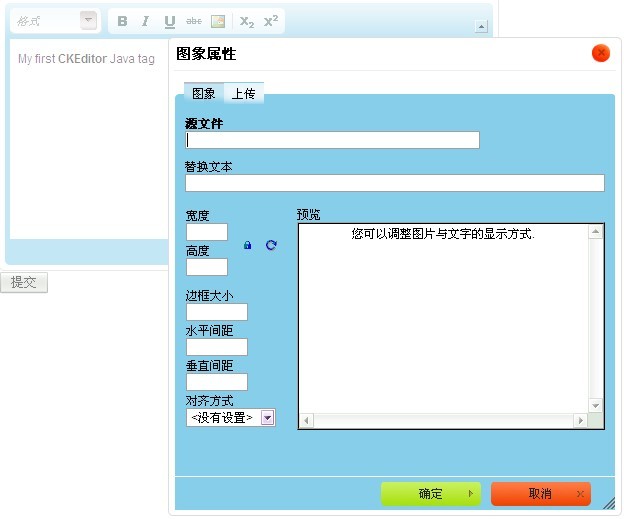
Task: Switch to the 上传 tab
Action: tap(244, 94)
